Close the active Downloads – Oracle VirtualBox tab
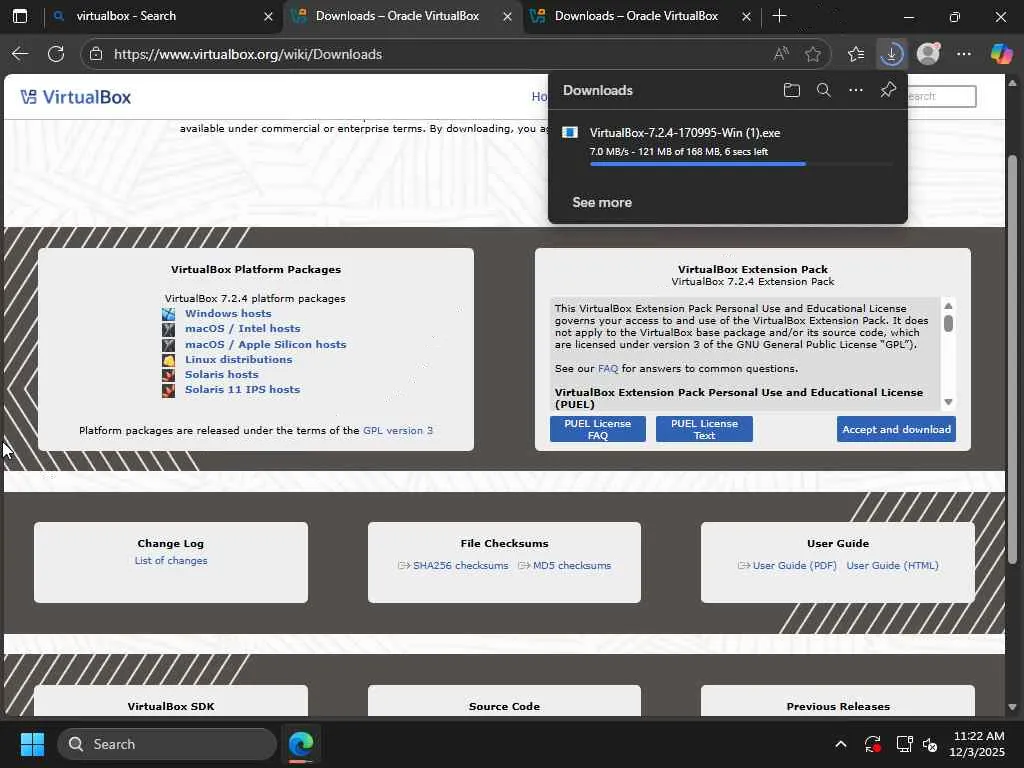This screenshot has width=1024, height=768. 507,16
